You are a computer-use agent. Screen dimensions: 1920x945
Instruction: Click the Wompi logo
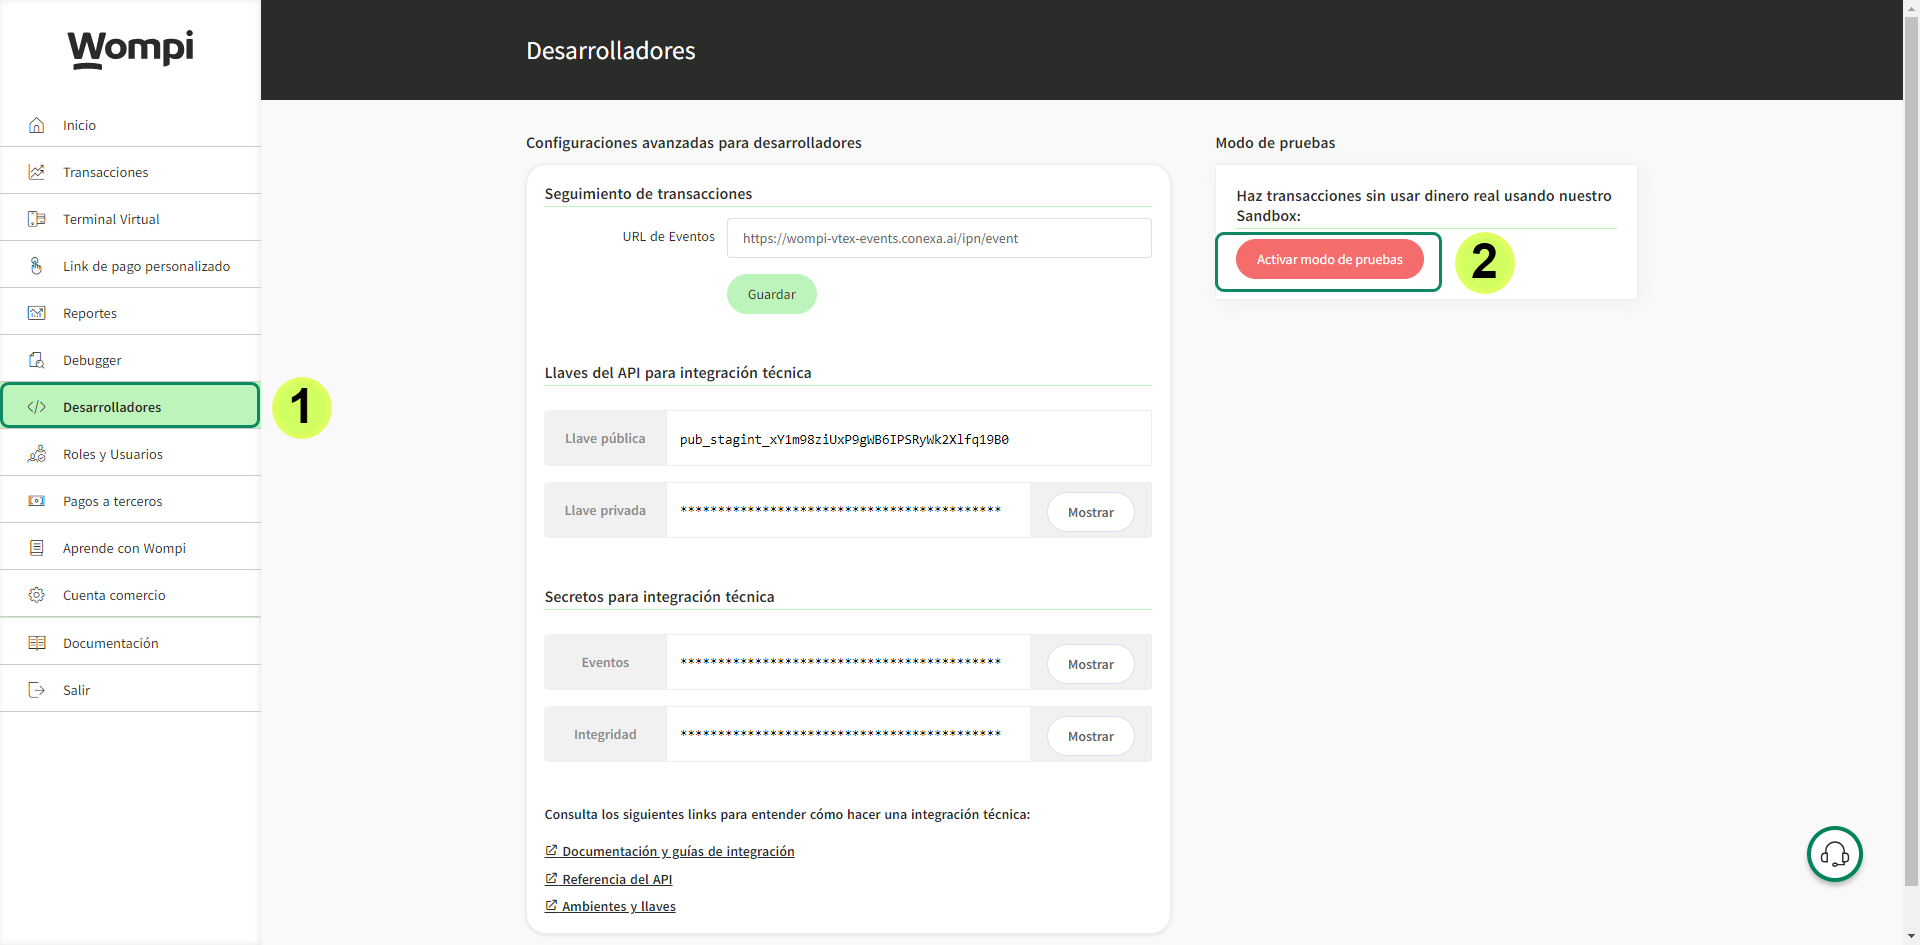click(x=130, y=48)
